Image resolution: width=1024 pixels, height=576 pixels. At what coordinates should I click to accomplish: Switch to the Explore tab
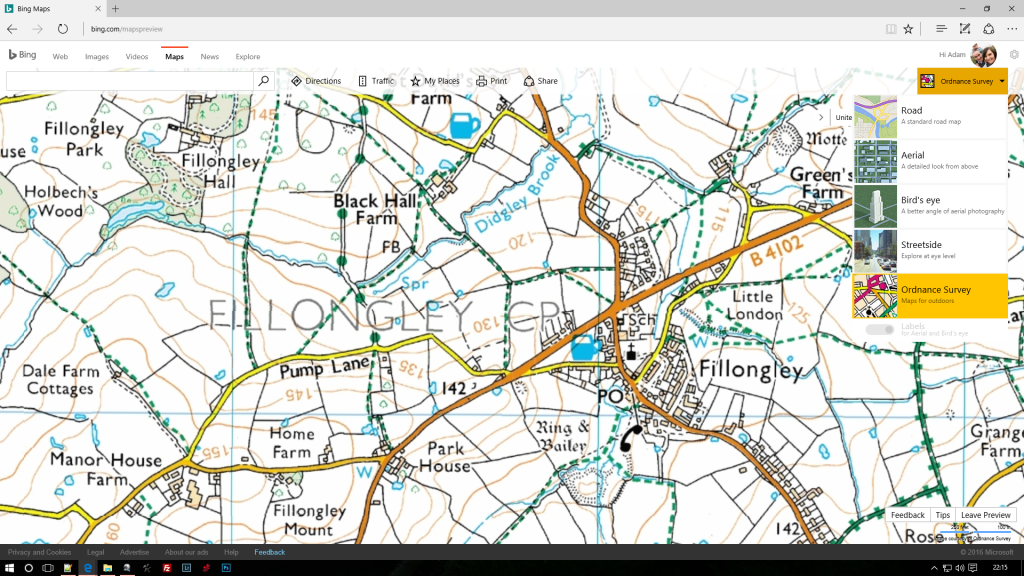[248, 57]
